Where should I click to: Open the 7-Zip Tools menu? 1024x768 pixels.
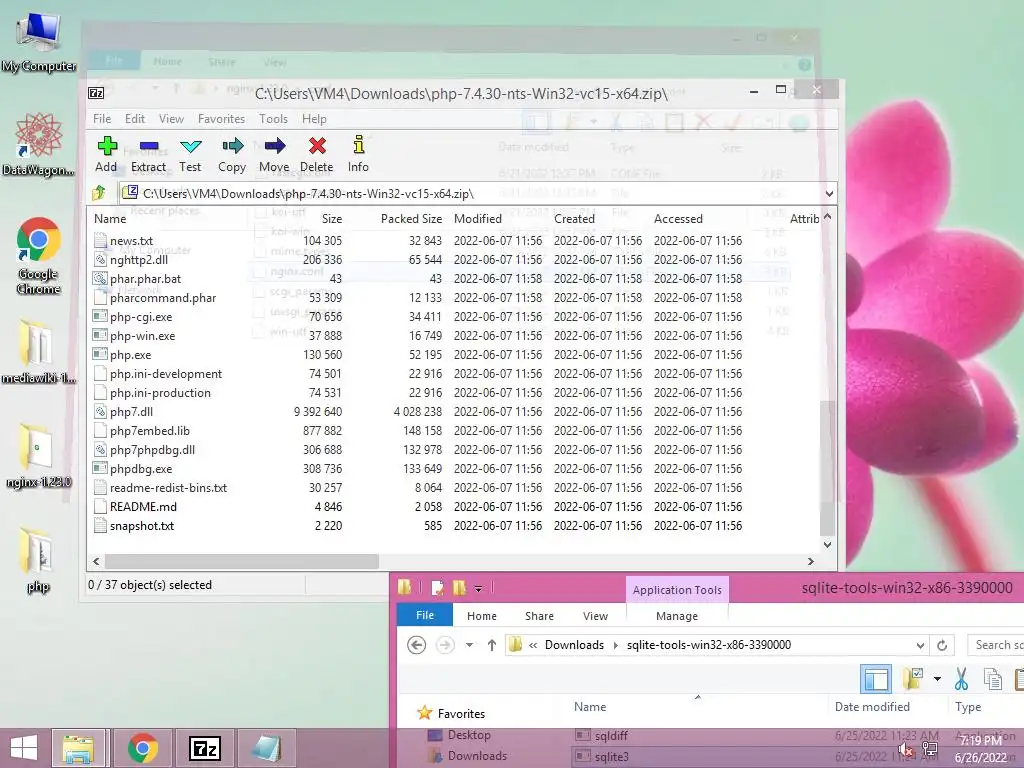coord(273,119)
